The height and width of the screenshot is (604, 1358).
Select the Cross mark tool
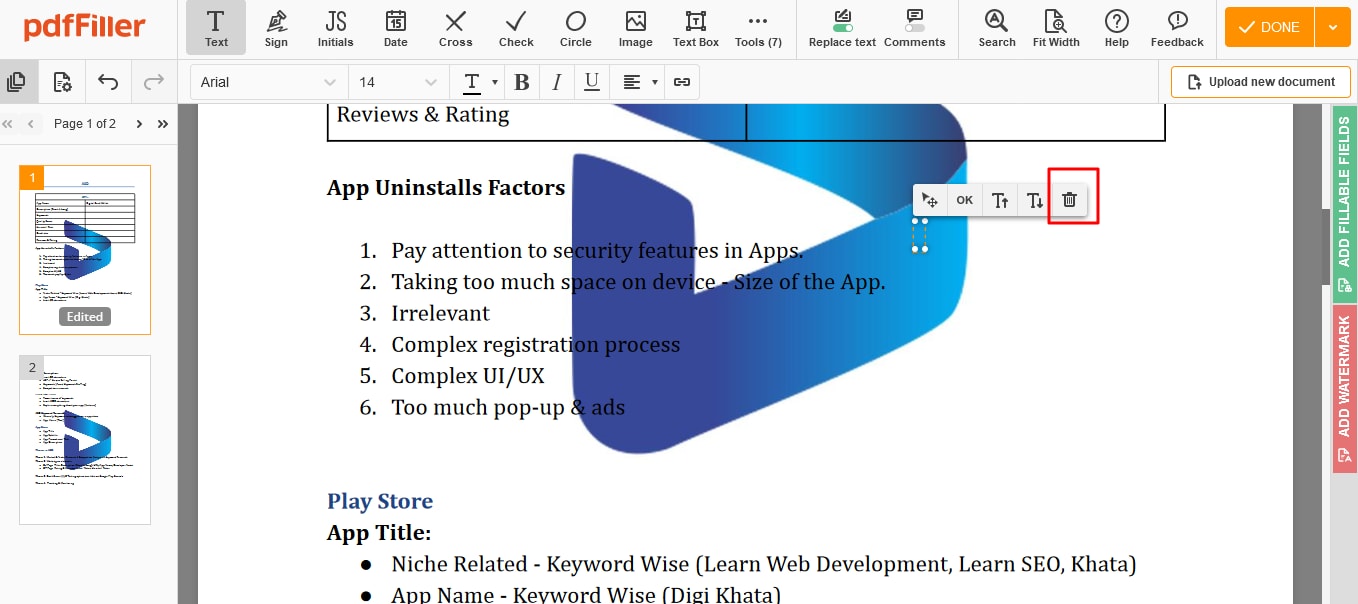click(x=456, y=28)
